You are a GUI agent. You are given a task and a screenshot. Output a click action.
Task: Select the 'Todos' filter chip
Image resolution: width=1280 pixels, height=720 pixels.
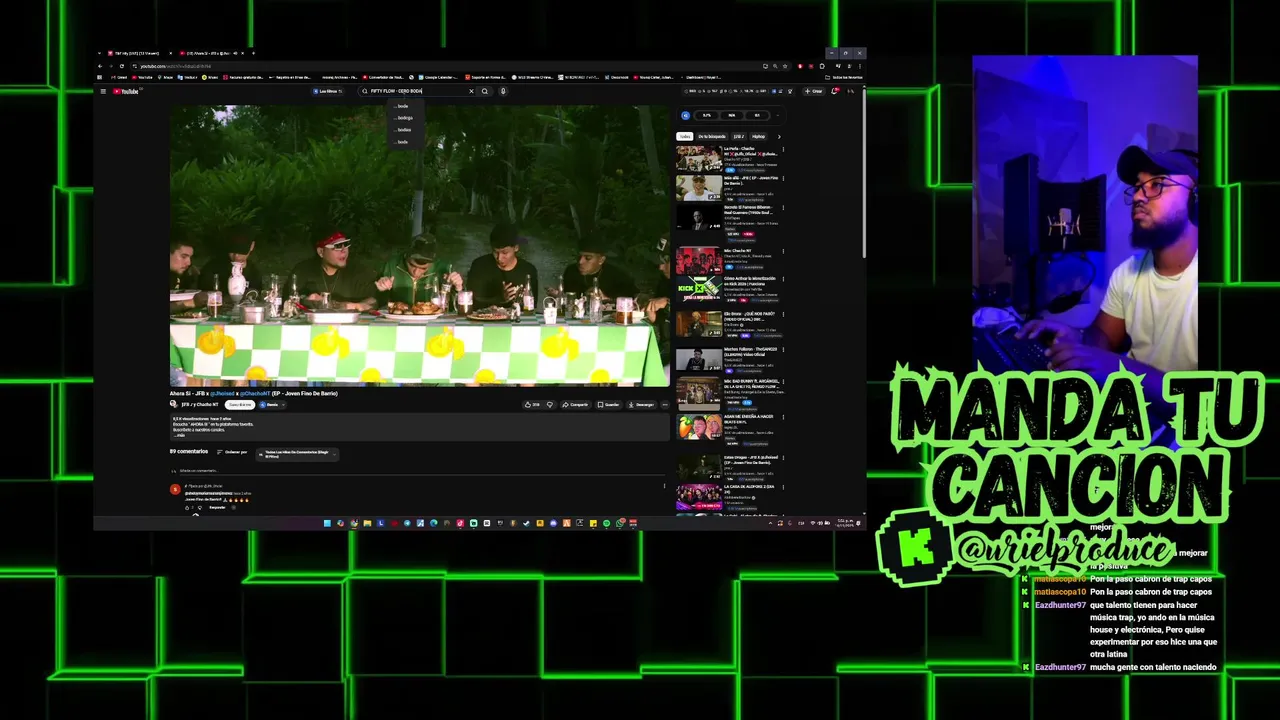click(x=685, y=136)
